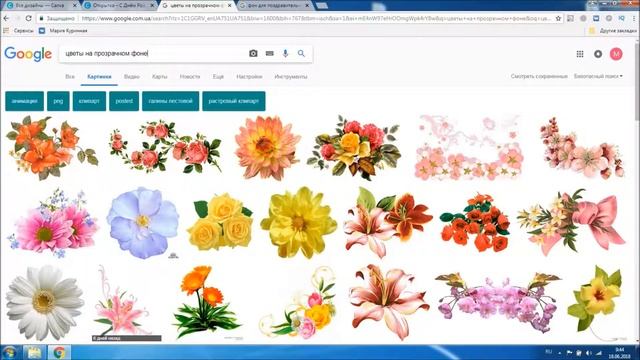The image size is (640, 360).
Task: Open the large yellow dahlia image
Action: (299, 222)
